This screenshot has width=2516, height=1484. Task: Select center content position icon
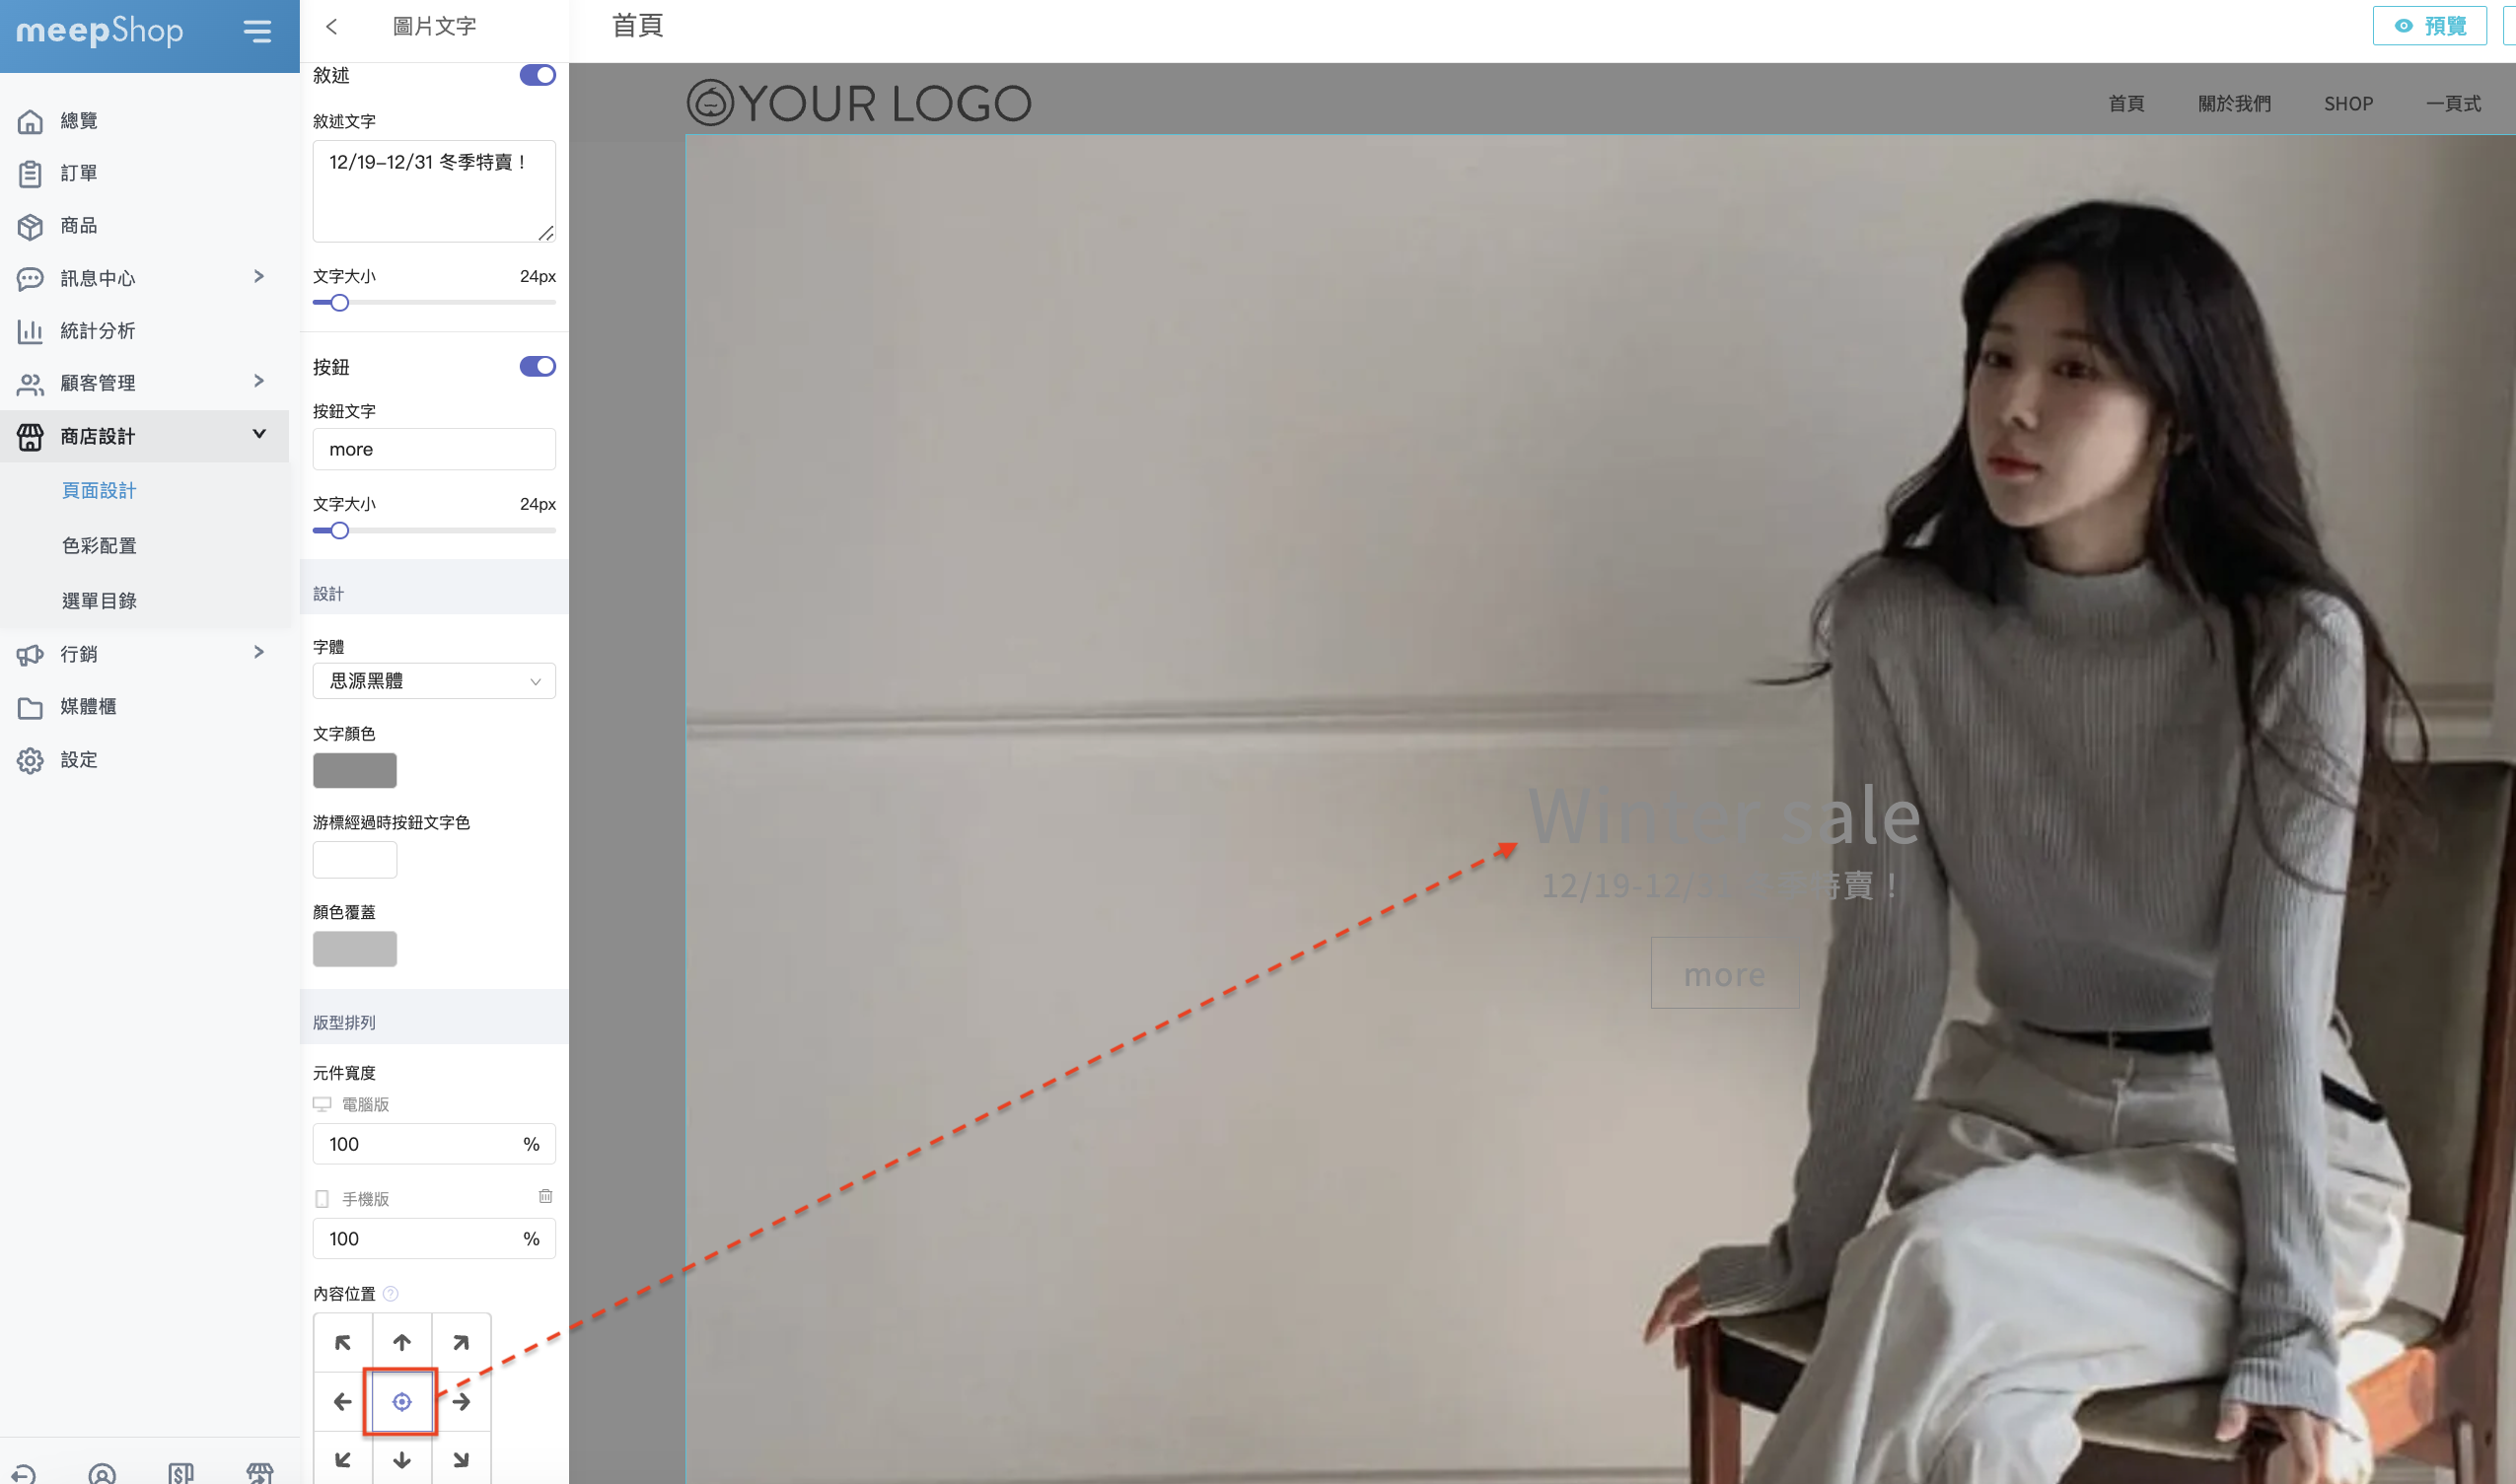click(402, 1402)
